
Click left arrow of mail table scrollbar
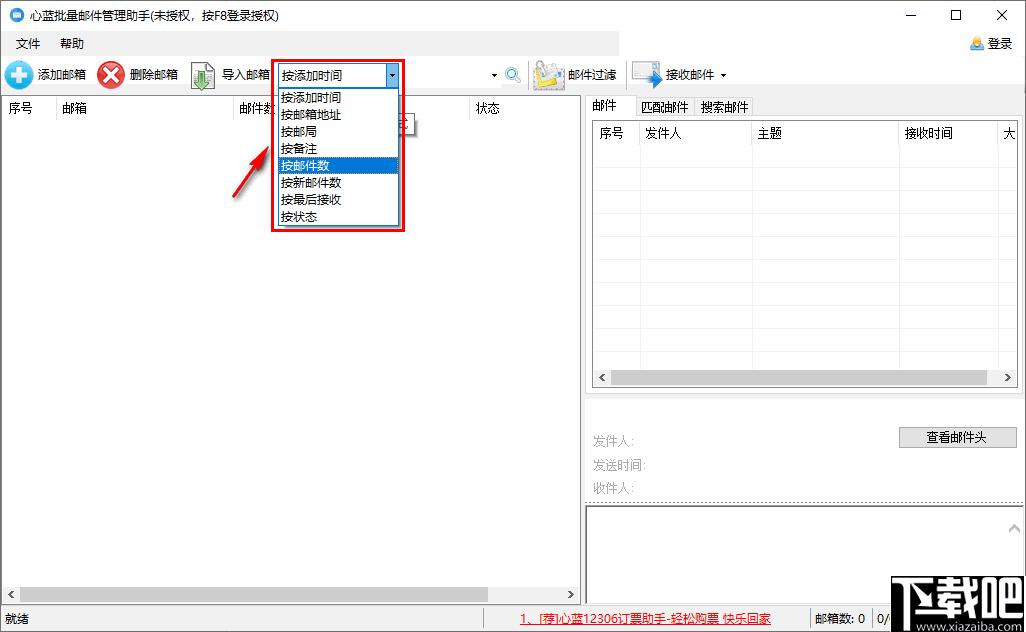coord(602,377)
